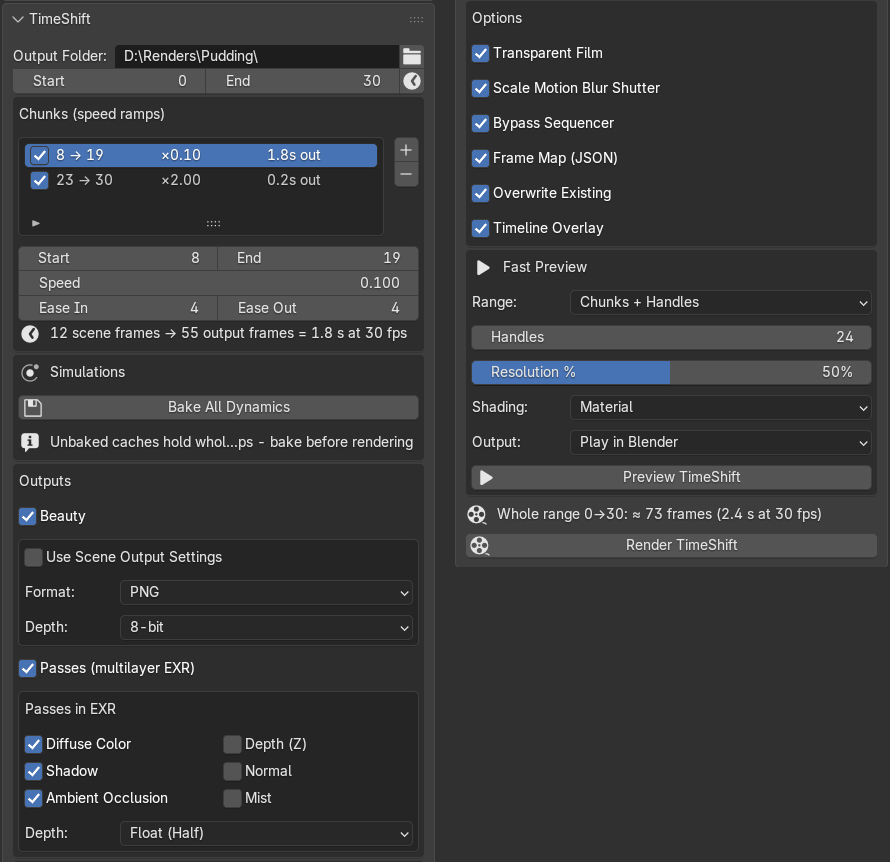Open the Float (Half) depth dropdown
The height and width of the screenshot is (862, 890).
266,834
